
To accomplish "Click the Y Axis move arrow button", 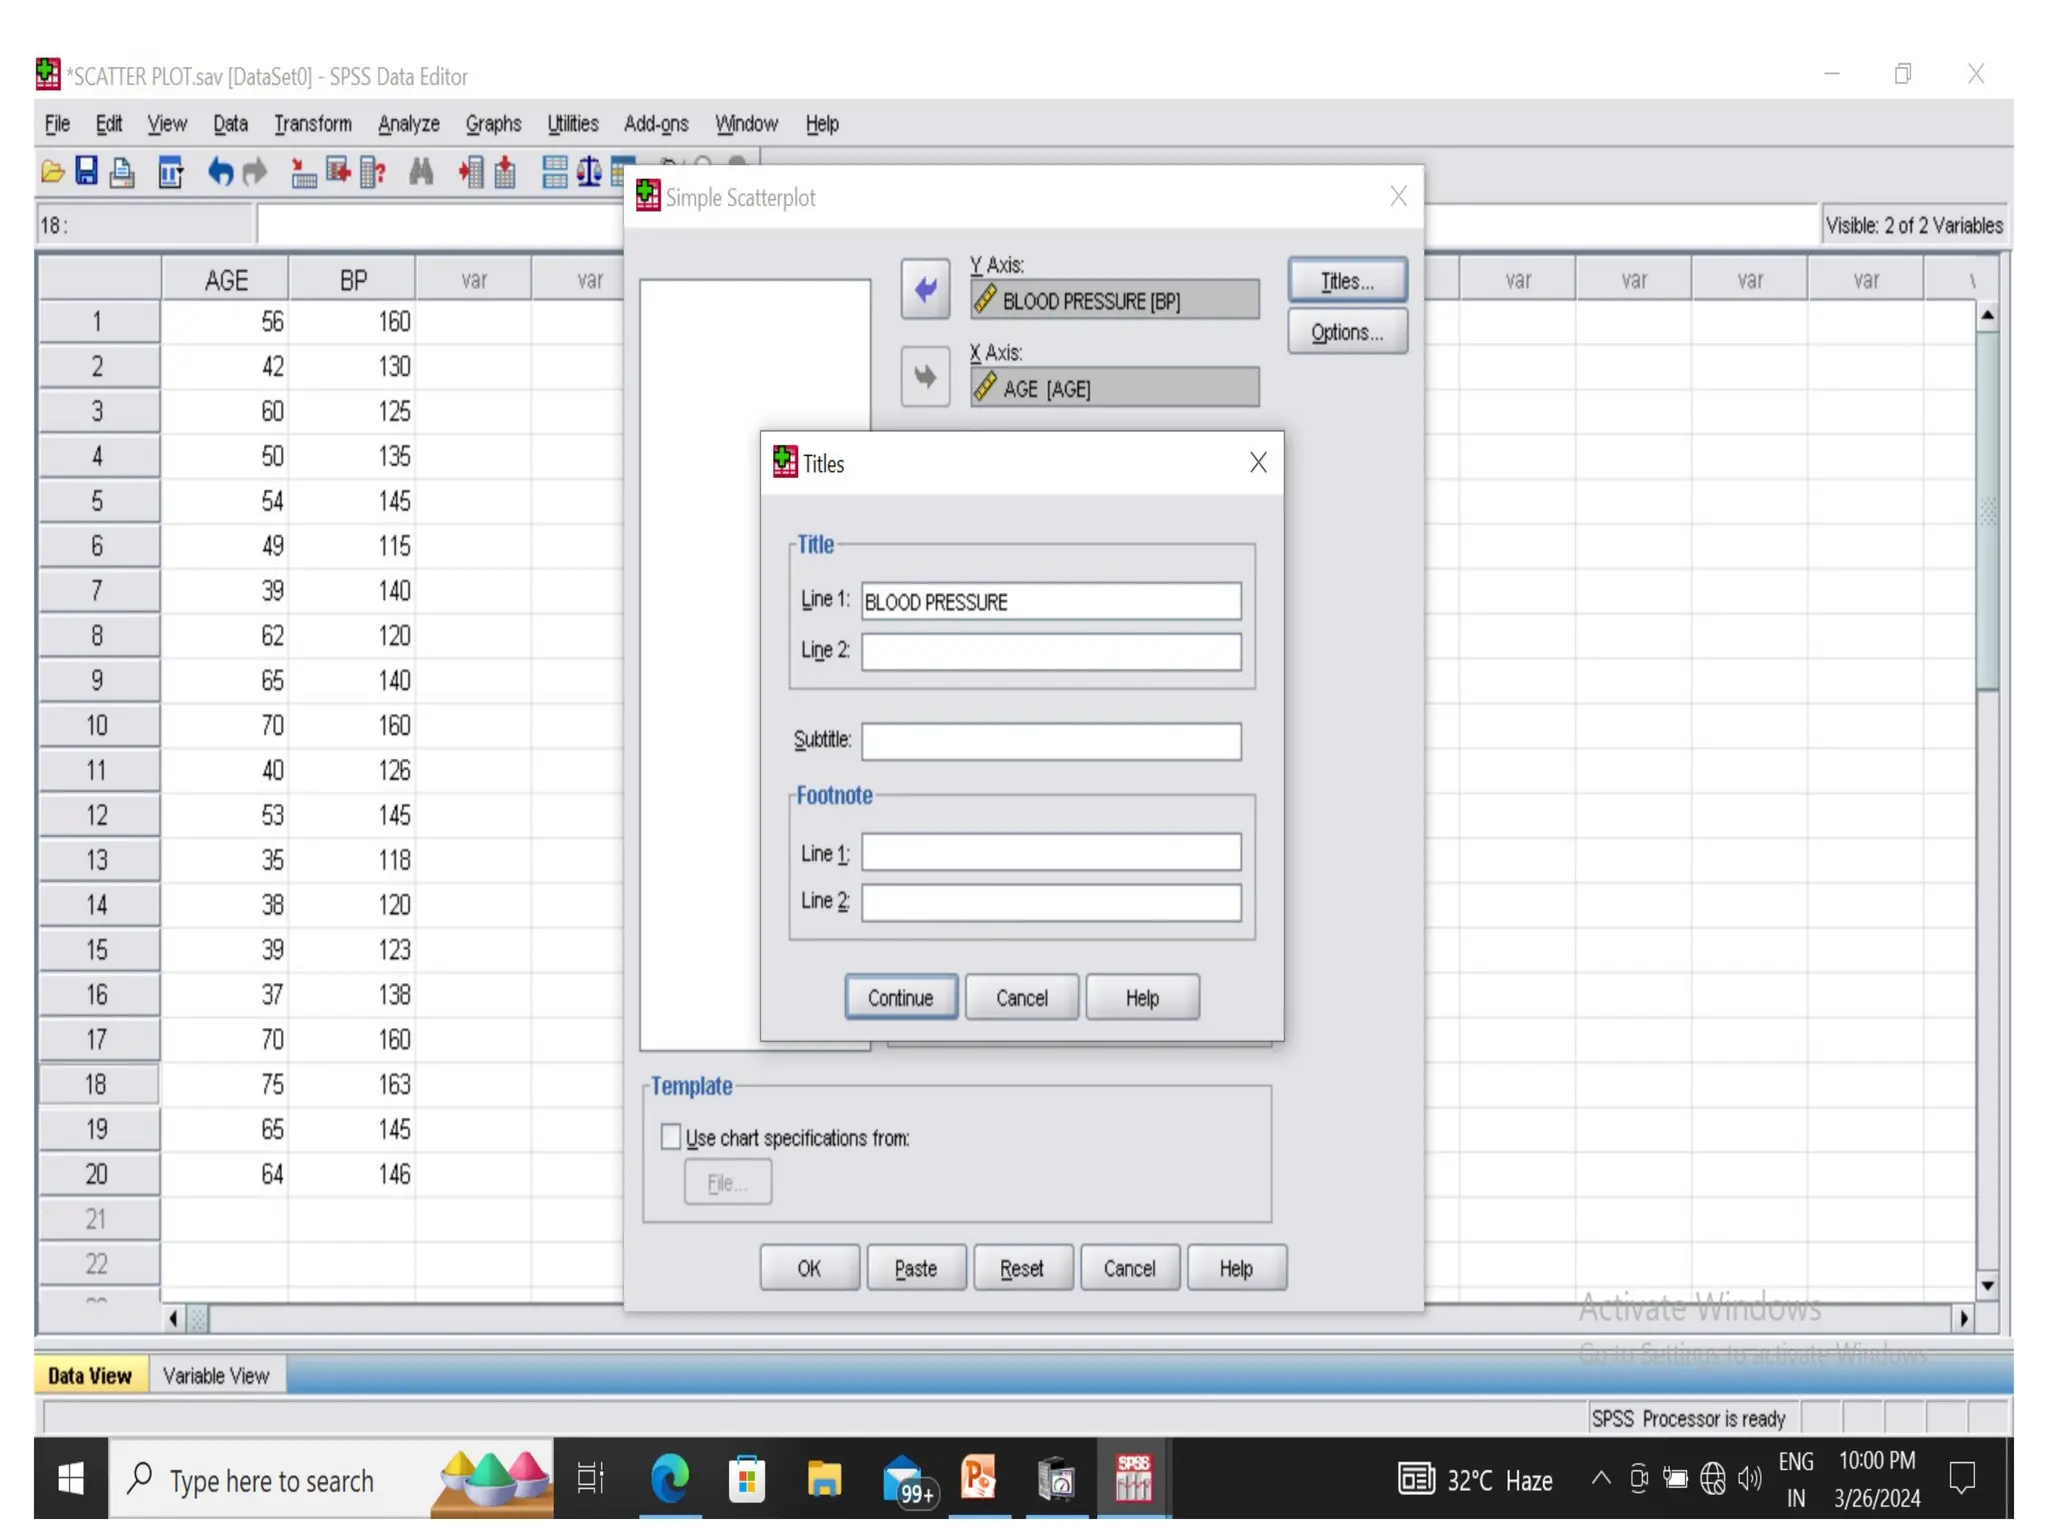I will (924, 290).
